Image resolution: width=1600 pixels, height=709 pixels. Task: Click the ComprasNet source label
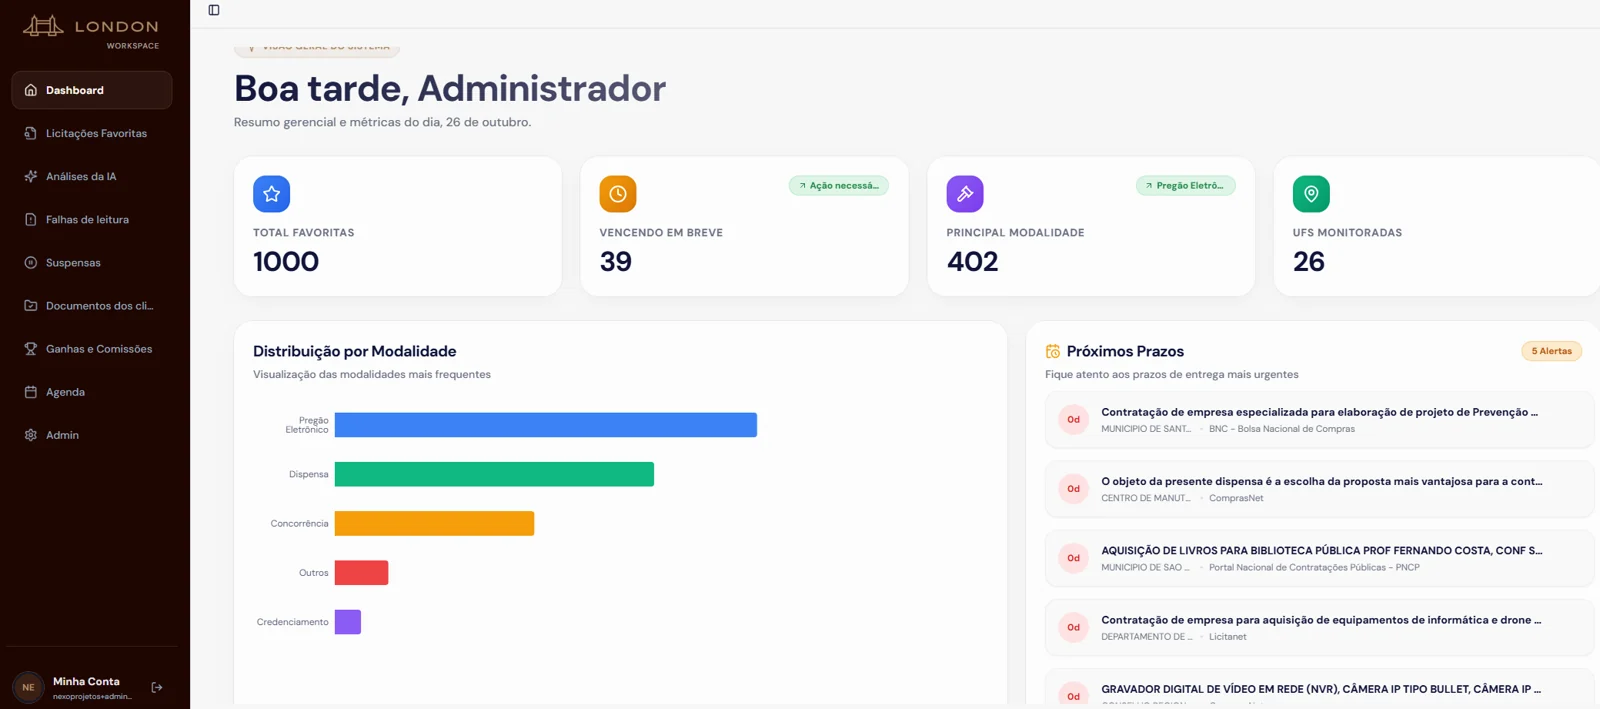[x=1236, y=498]
